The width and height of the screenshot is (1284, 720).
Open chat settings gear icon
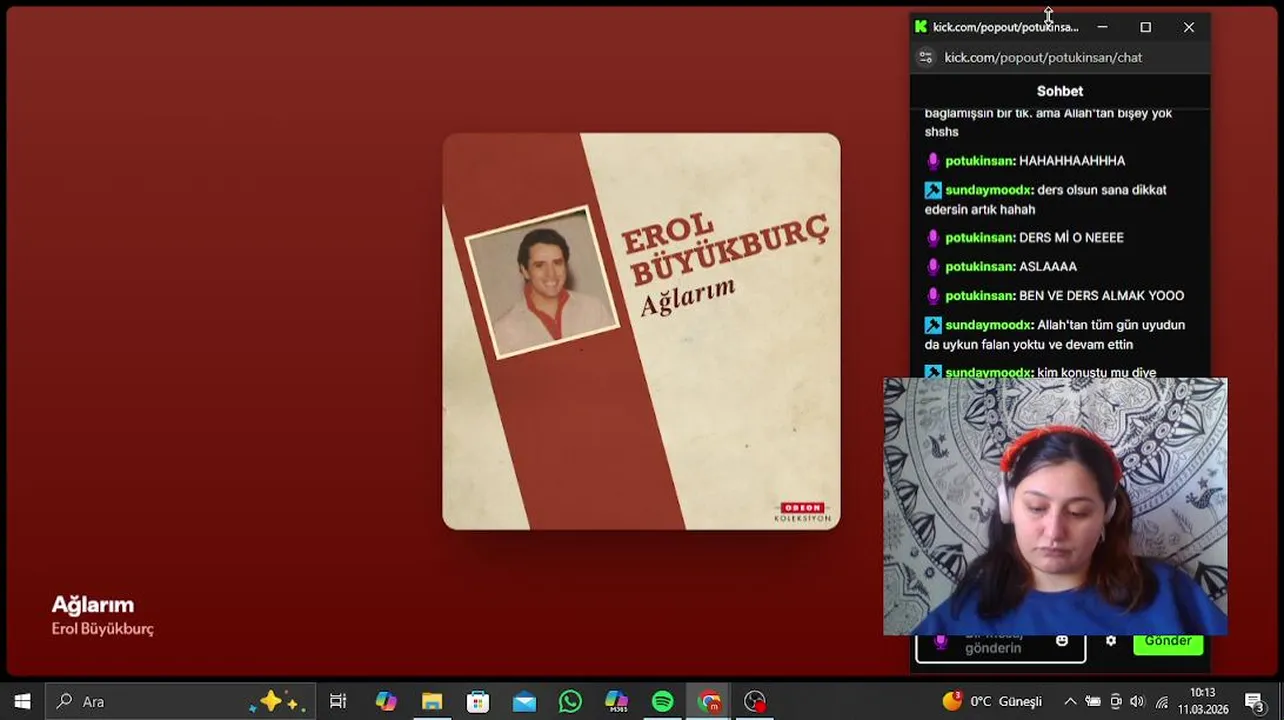click(1111, 640)
